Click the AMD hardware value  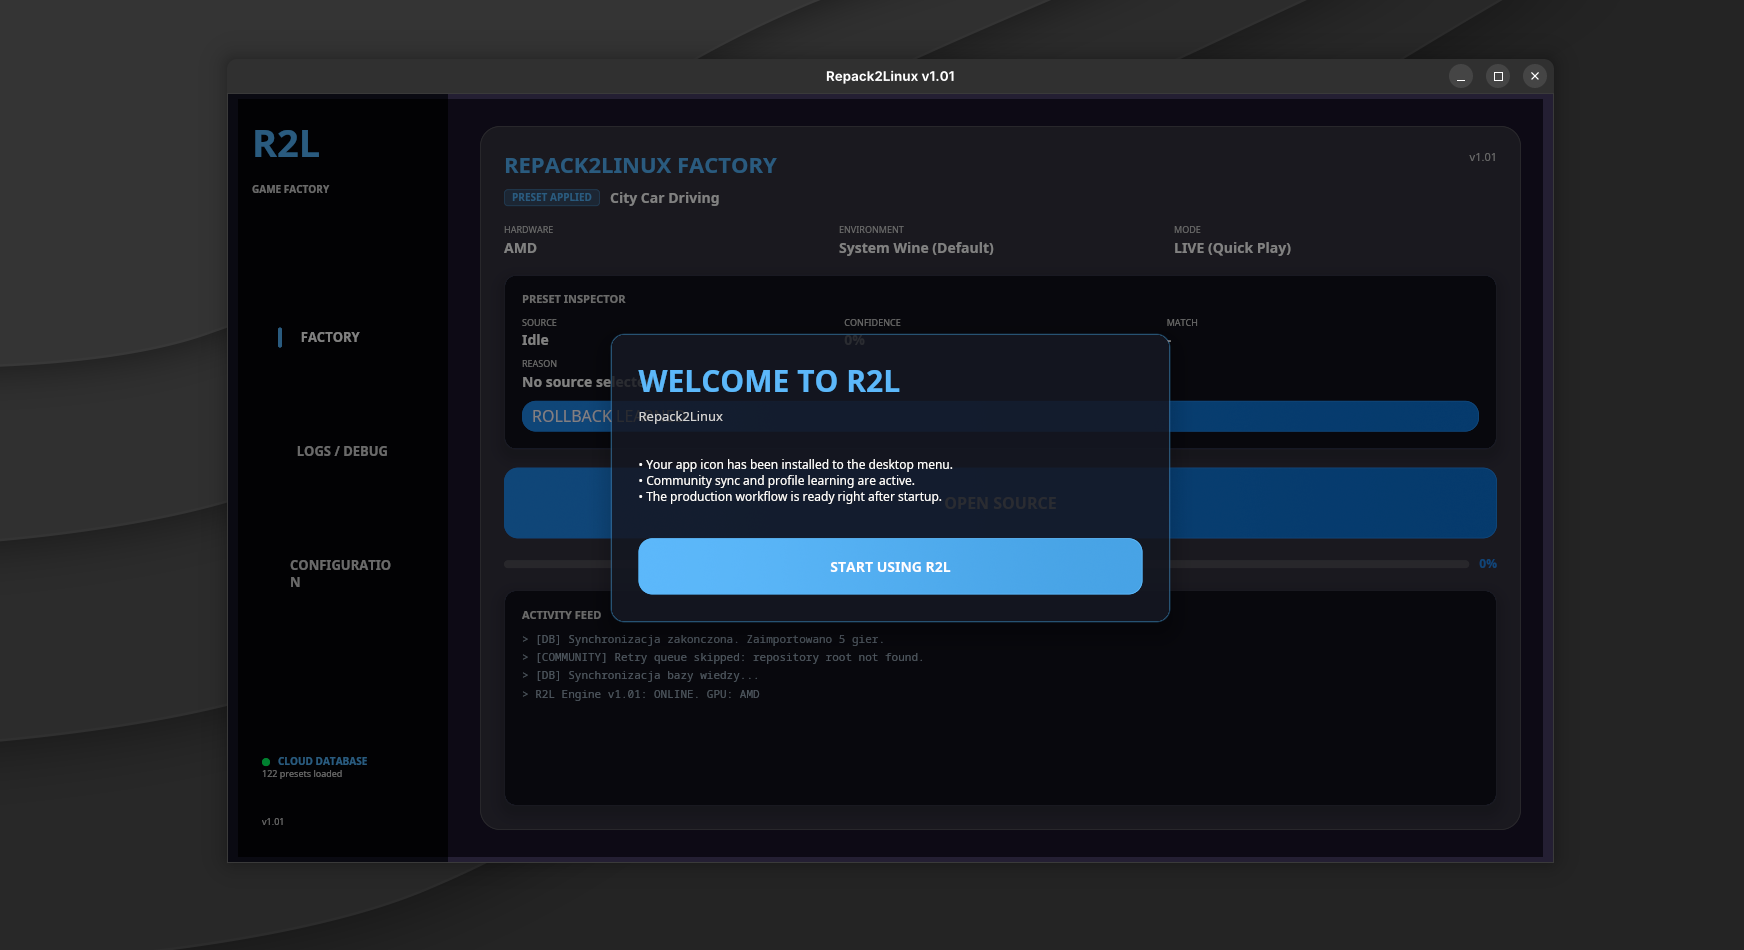click(520, 248)
